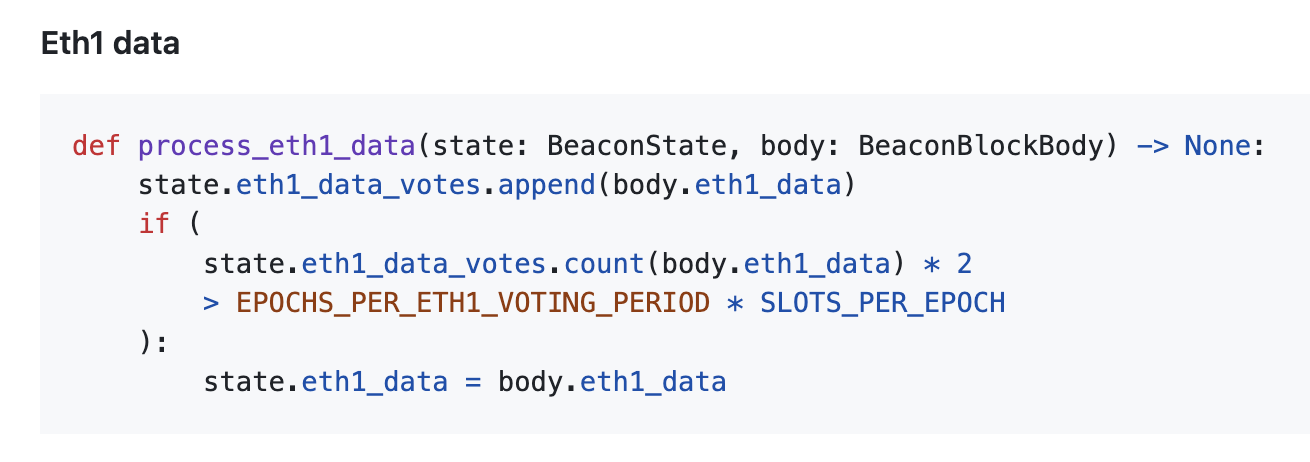The width and height of the screenshot is (1310, 462).
Task: Click the EPOCHS_PER_ETH1_VOTING_PERIOD constant
Action: [472, 303]
